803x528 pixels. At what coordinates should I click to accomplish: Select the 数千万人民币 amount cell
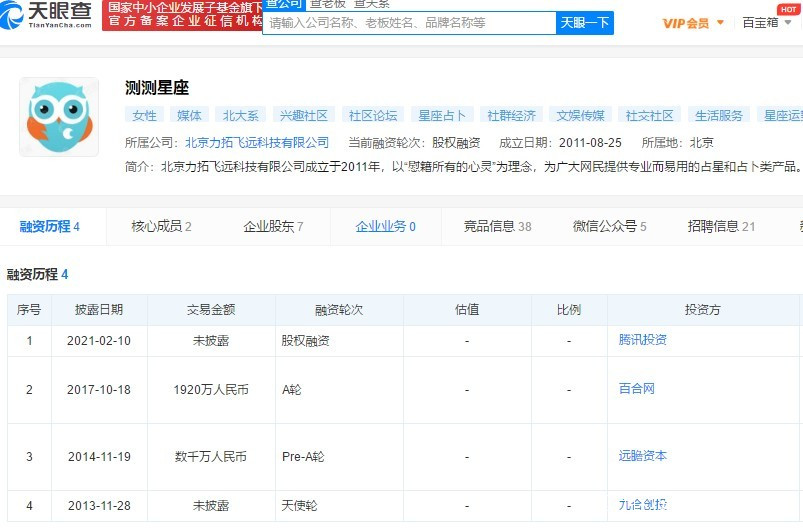(x=211, y=457)
